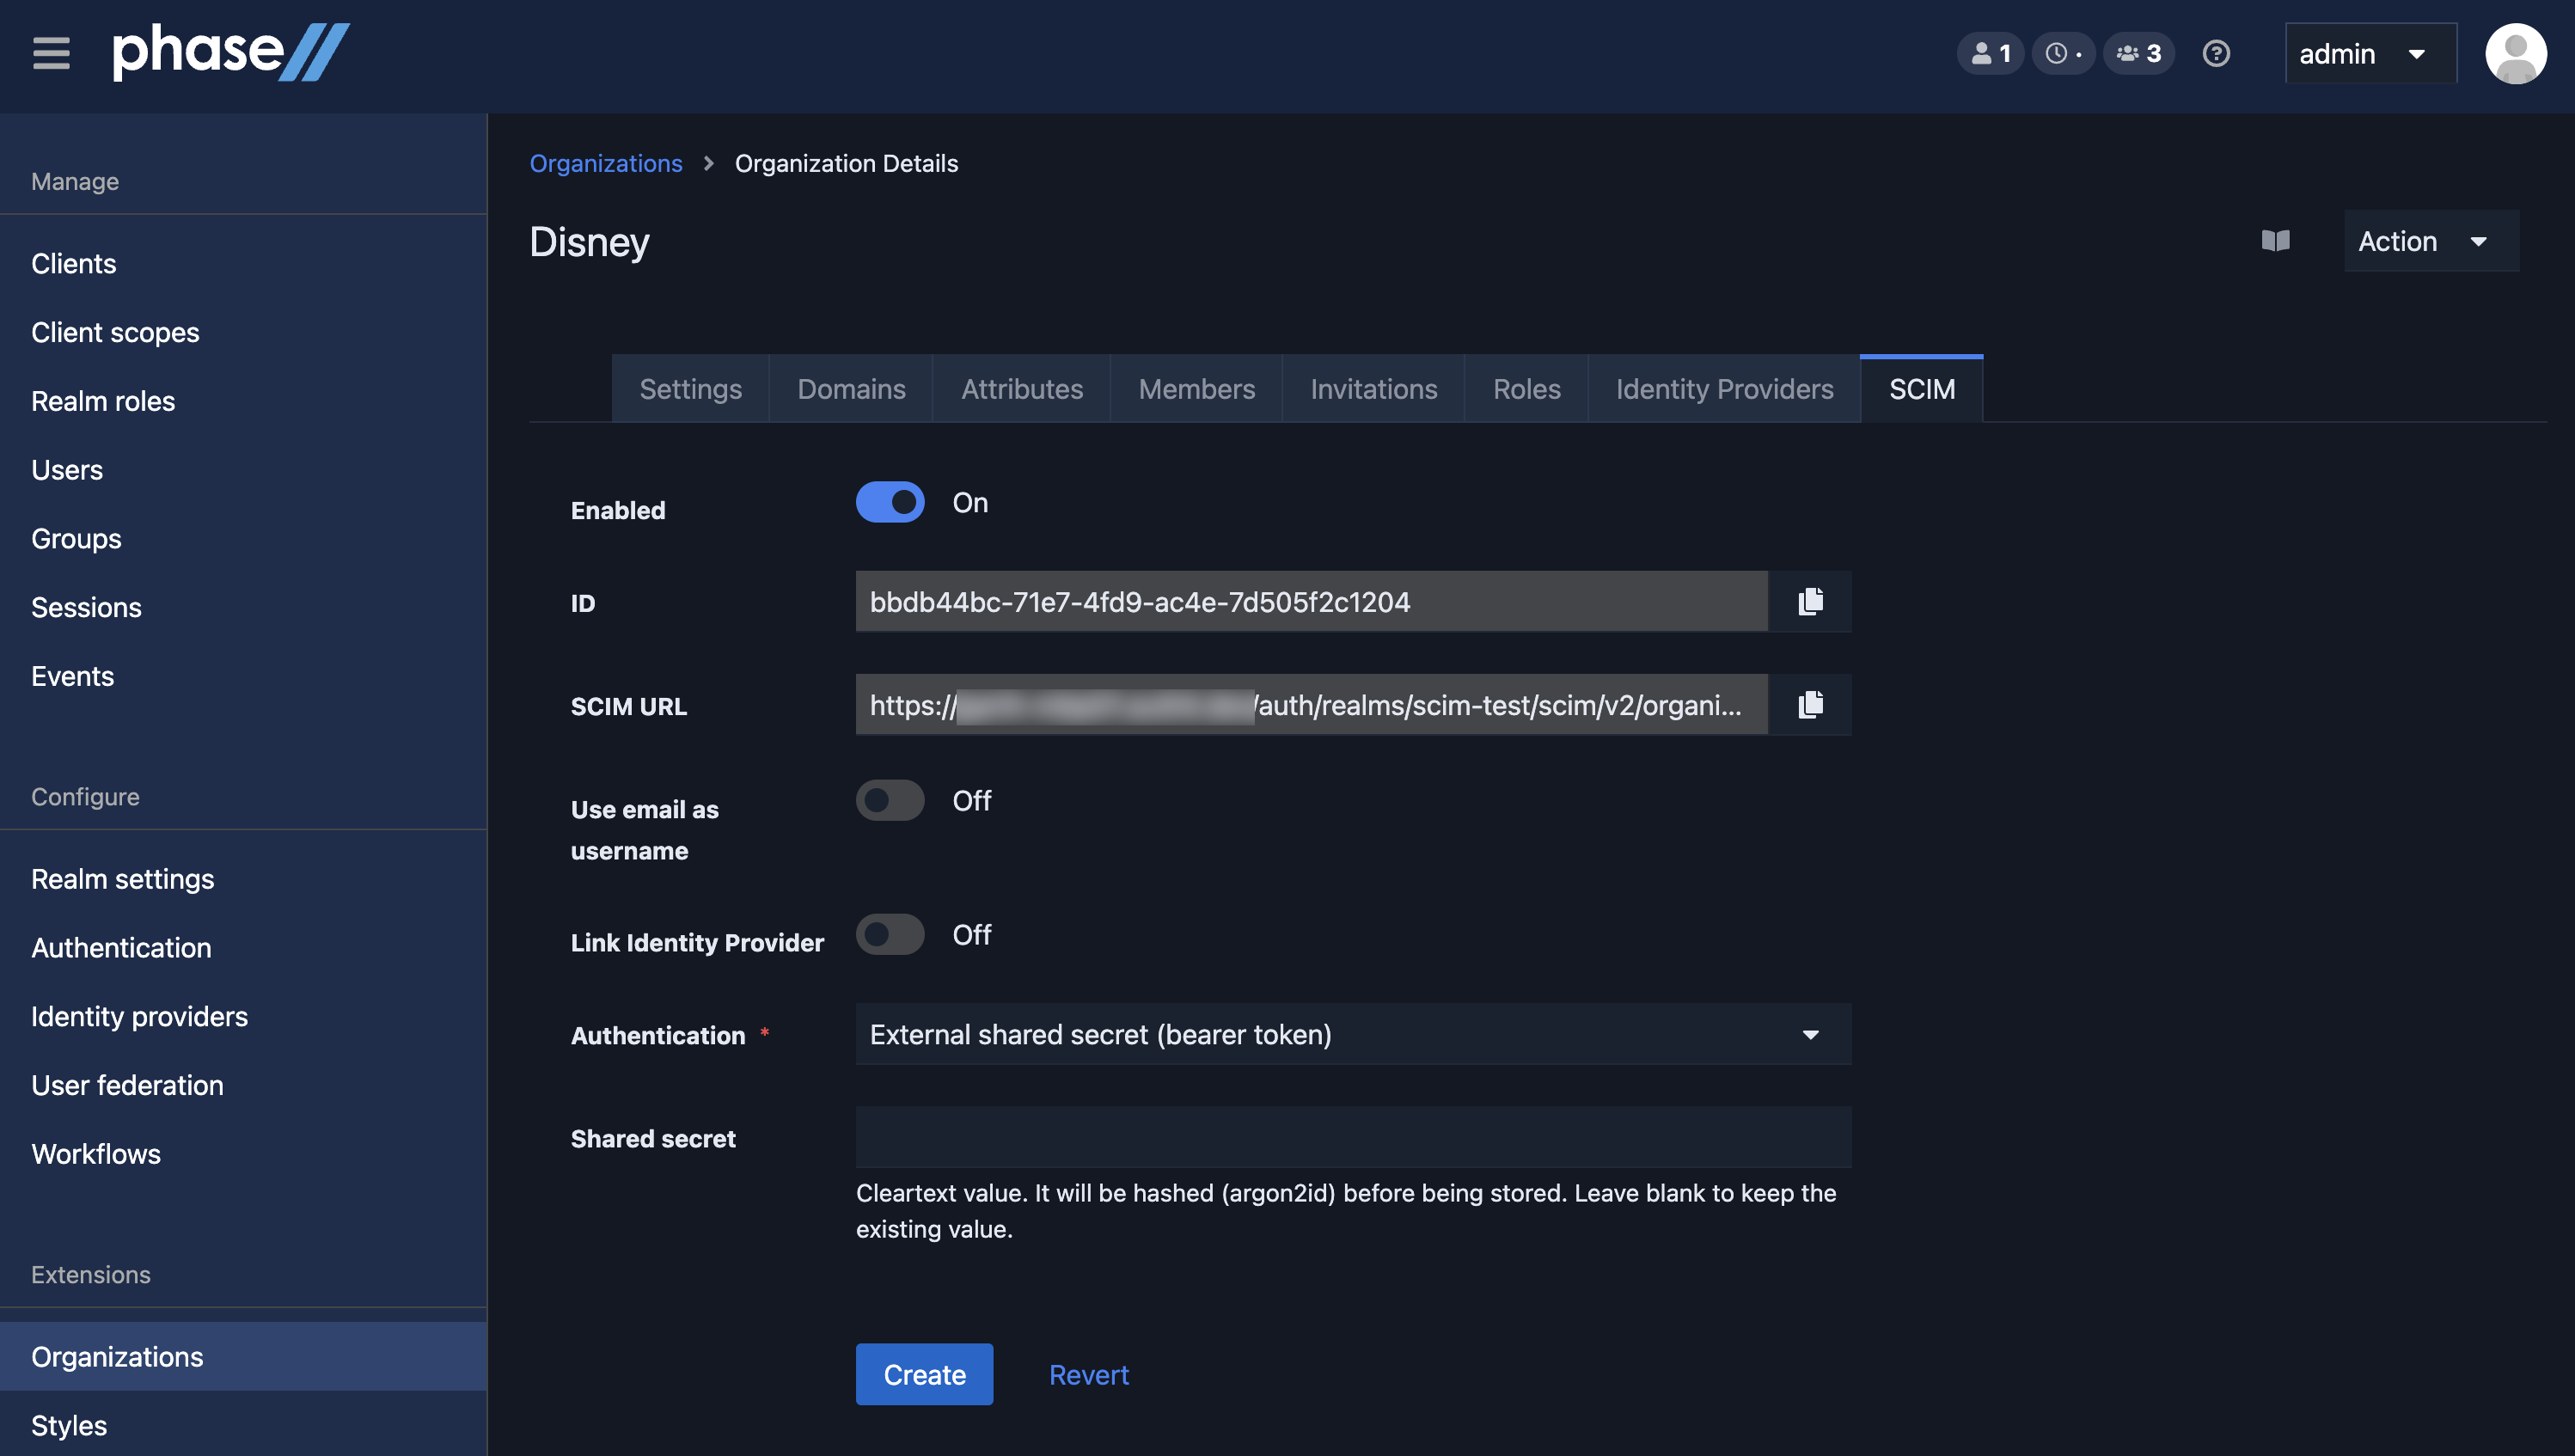
Task: Expand the Action dropdown
Action: (x=2431, y=241)
